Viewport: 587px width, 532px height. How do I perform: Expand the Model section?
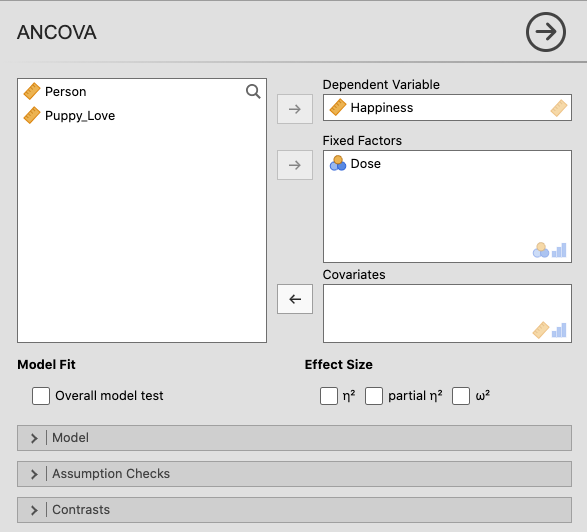pyautogui.click(x=294, y=438)
